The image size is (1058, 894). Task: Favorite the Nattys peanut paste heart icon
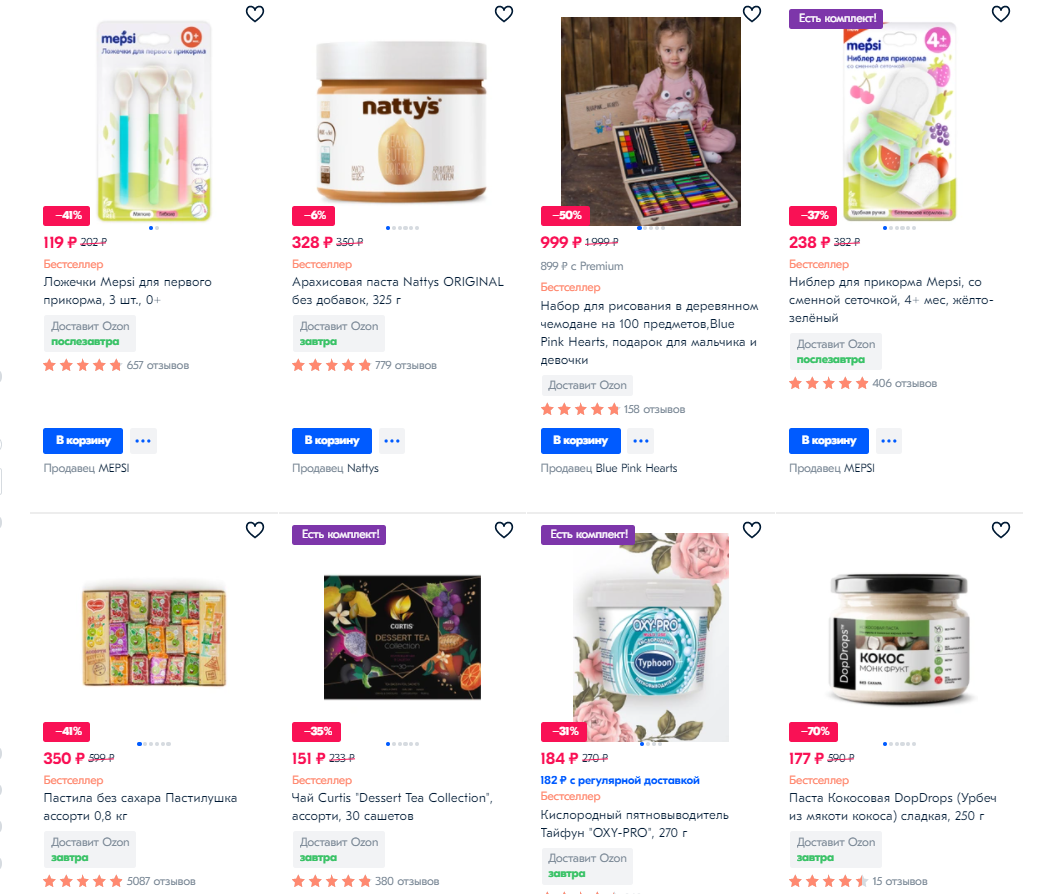pyautogui.click(x=503, y=13)
